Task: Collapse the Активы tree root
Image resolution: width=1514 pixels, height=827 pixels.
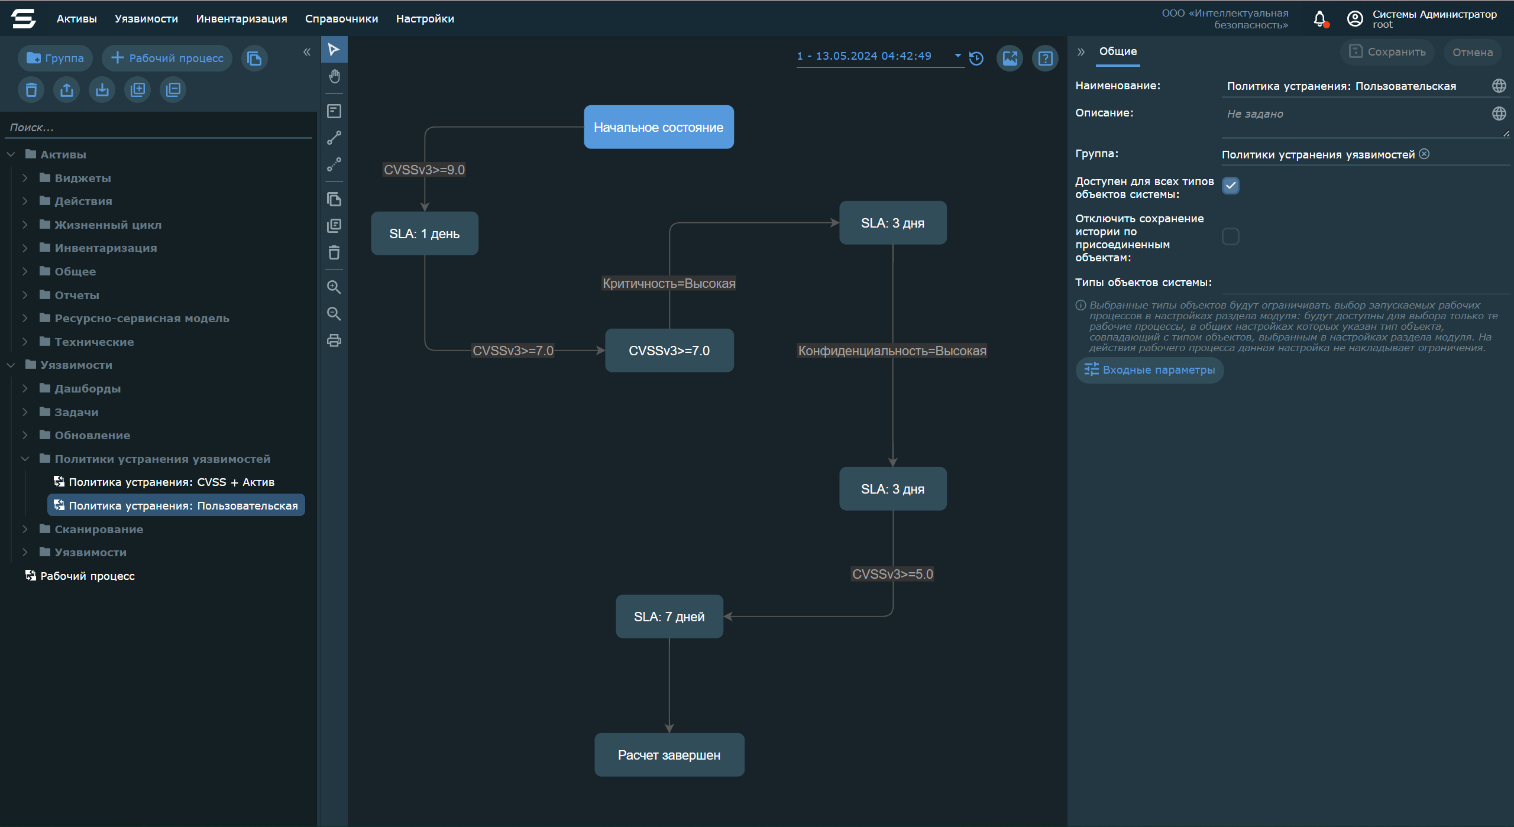Action: (11, 155)
